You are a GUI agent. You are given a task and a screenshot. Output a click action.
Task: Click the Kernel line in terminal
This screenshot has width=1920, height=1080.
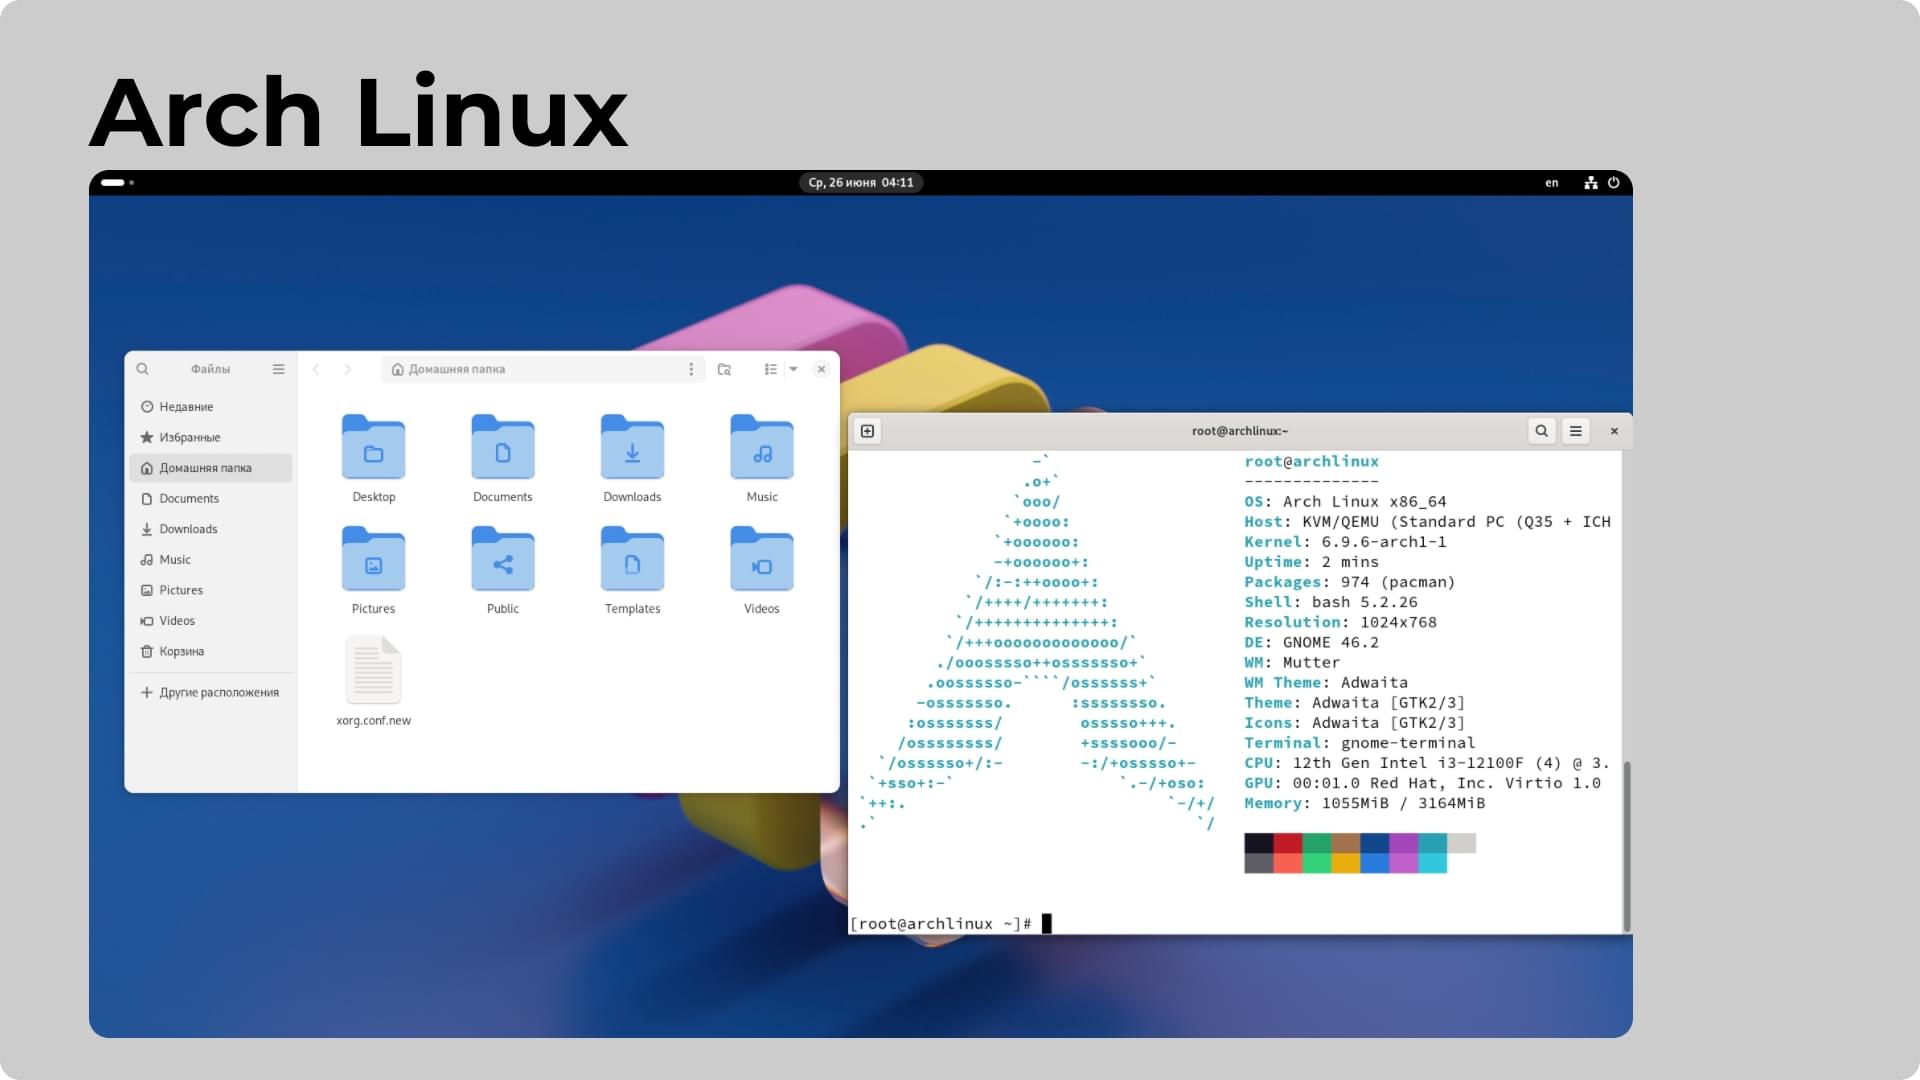[x=1345, y=542]
